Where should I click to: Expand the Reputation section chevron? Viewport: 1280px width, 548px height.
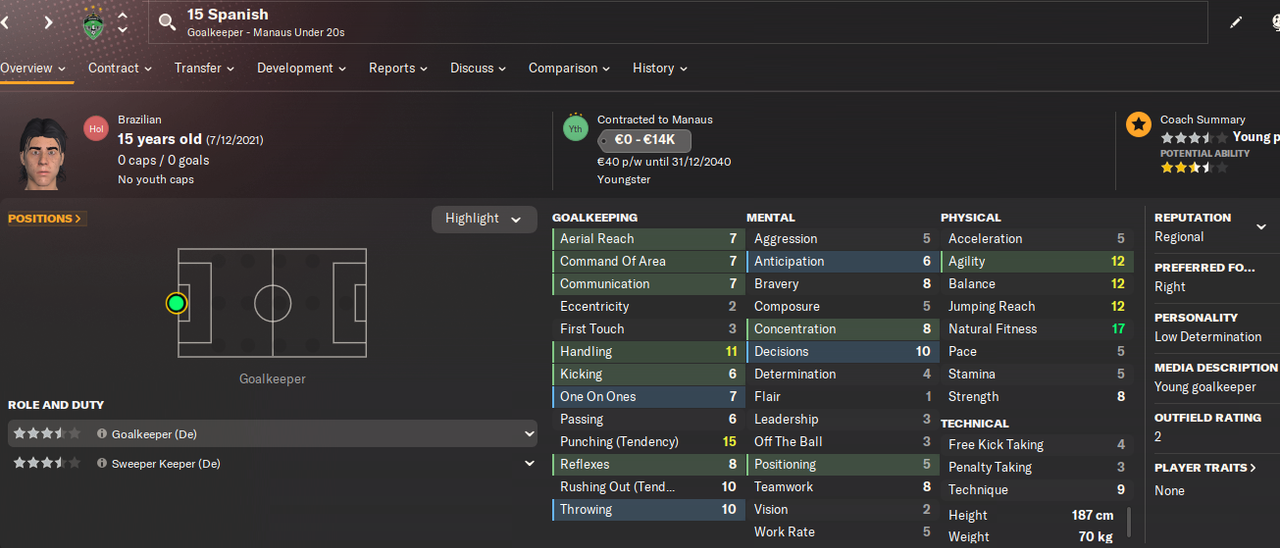[x=1261, y=228]
